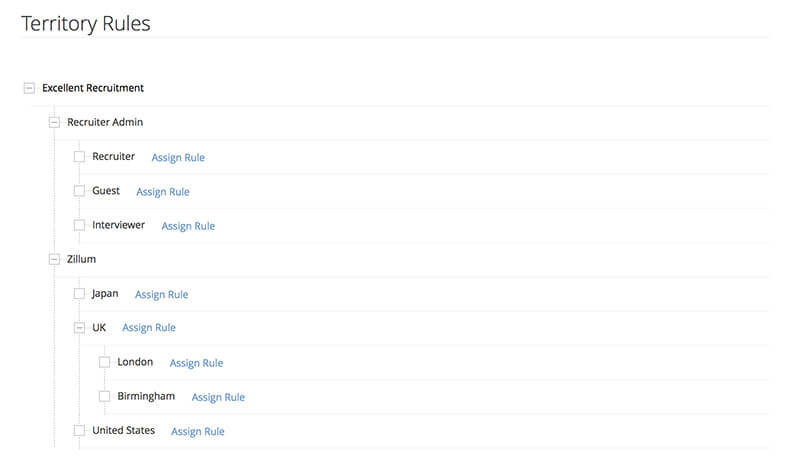800x456 pixels.
Task: Collapse the Recruiter Admin branch
Action: 54,122
